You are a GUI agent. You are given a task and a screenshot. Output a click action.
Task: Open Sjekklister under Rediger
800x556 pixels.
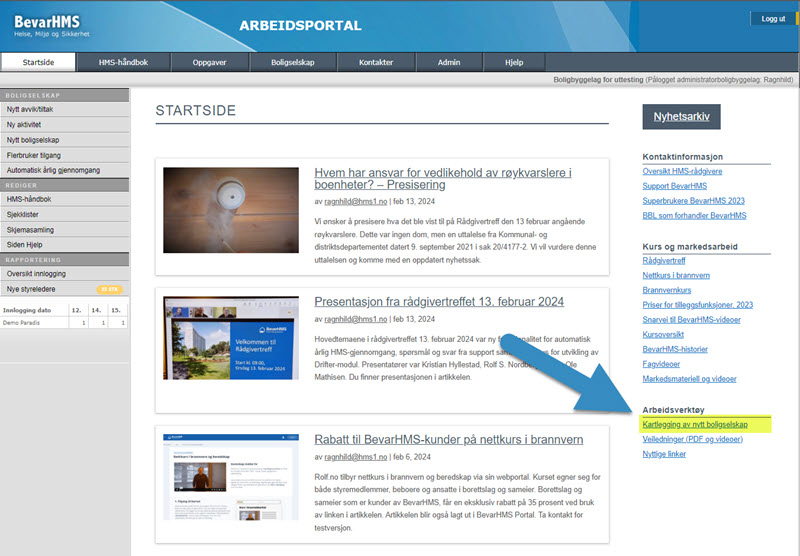point(23,214)
